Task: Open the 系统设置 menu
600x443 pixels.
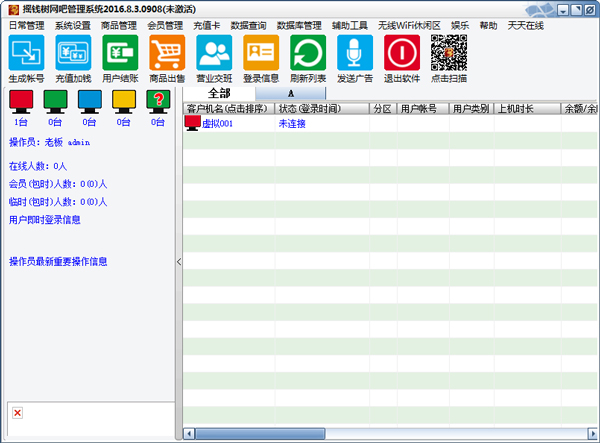Action: [x=73, y=26]
